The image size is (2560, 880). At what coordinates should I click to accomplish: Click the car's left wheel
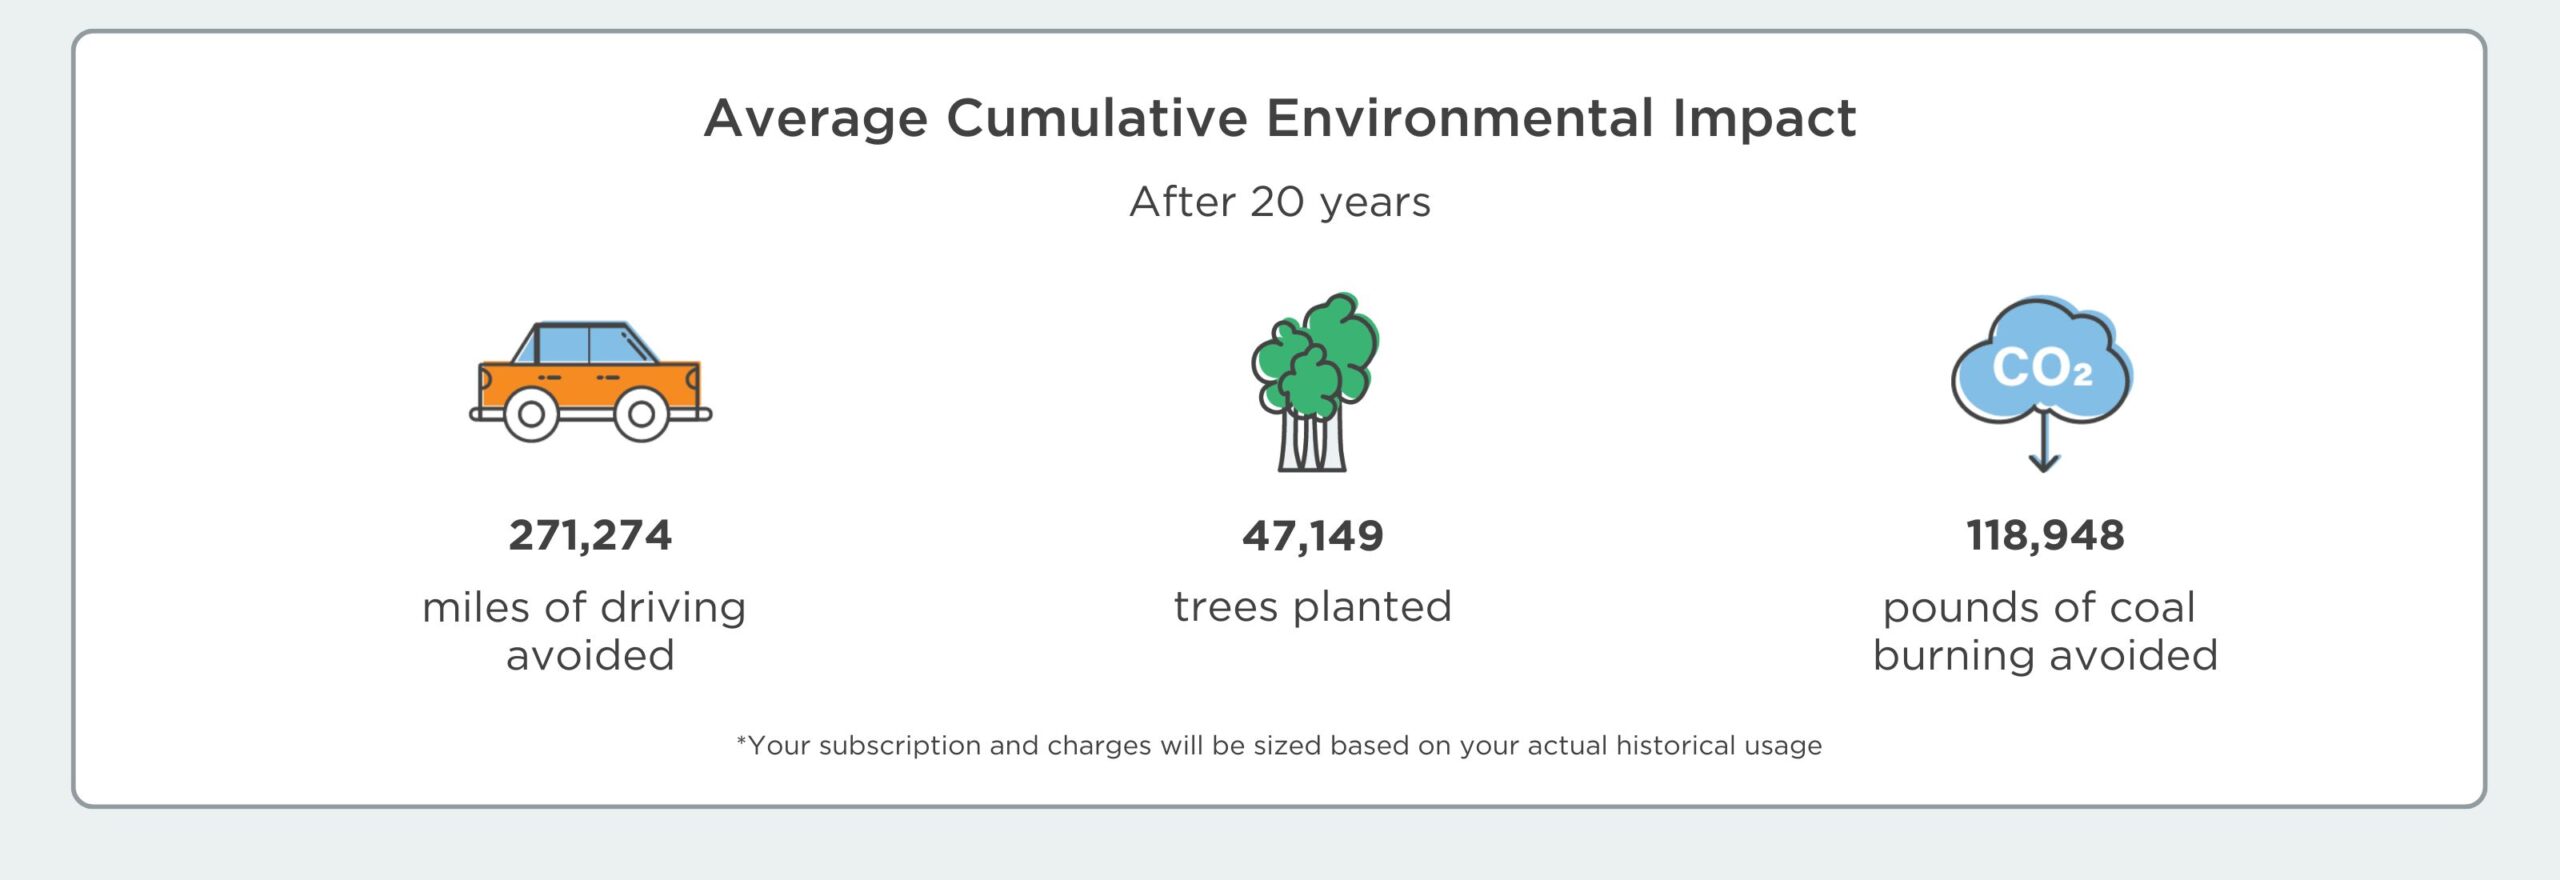point(531,414)
